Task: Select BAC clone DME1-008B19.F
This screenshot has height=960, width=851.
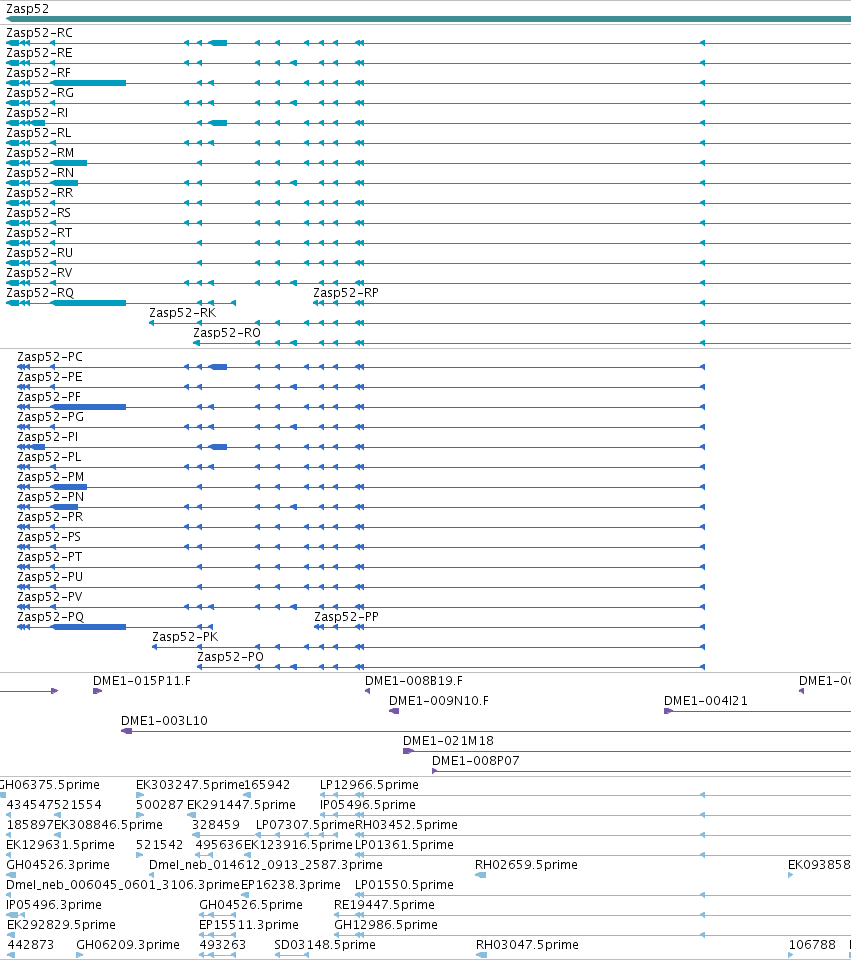Action: [414, 681]
